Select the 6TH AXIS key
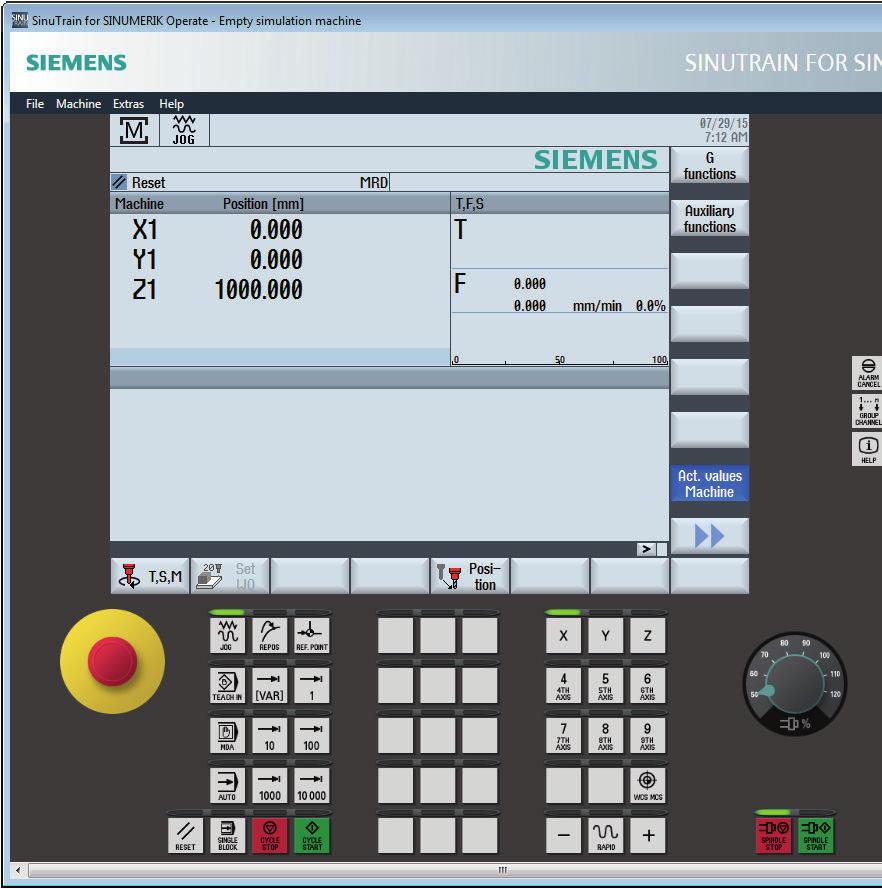Viewport: 882px width, 889px height. coord(647,685)
